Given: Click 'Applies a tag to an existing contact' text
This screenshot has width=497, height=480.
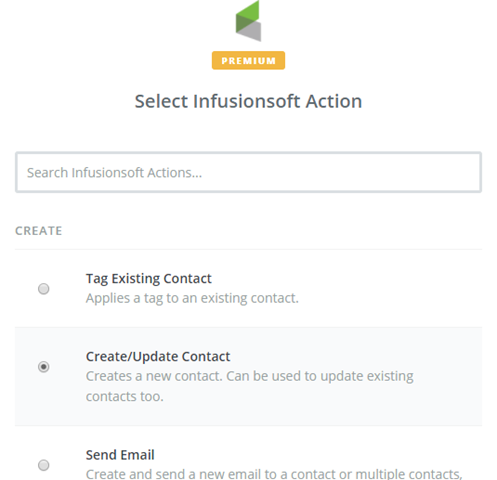Looking at the screenshot, I should tap(192, 298).
